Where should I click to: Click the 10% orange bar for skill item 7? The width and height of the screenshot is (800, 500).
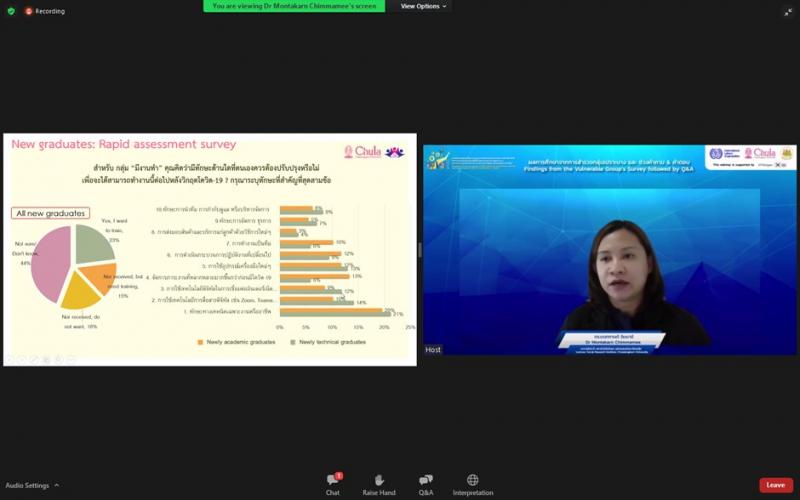coord(307,242)
